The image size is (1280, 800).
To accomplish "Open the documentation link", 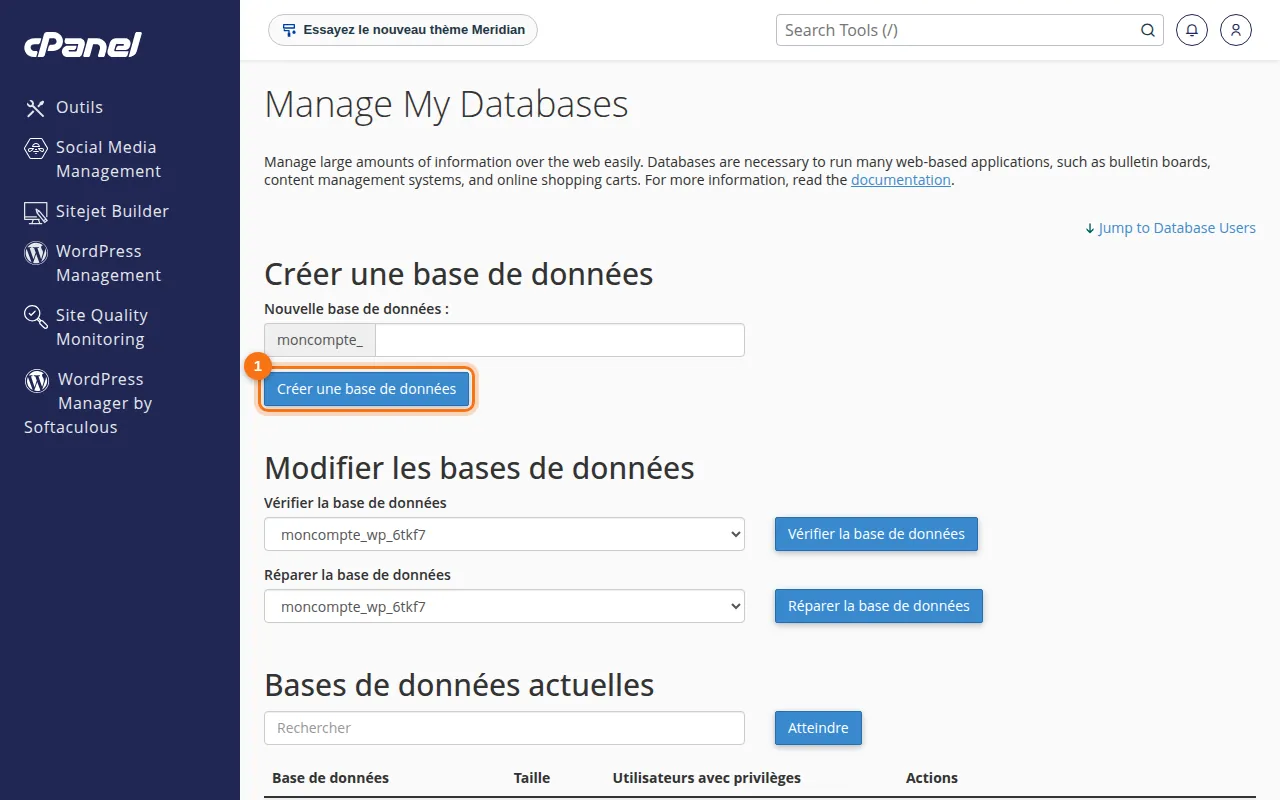I will click(x=901, y=180).
